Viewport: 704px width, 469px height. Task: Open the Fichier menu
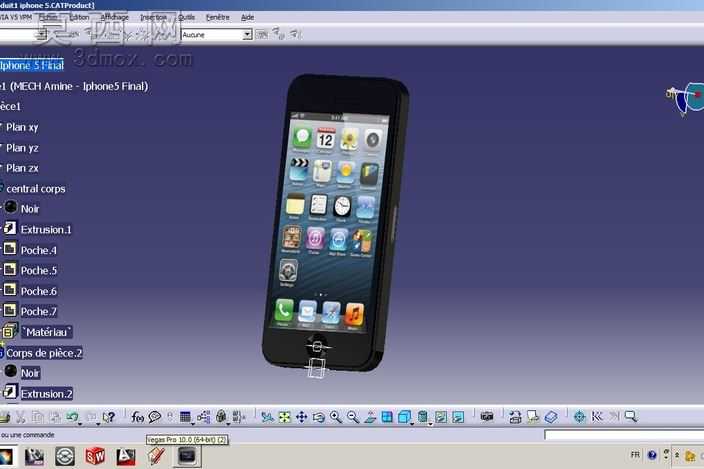48,17
